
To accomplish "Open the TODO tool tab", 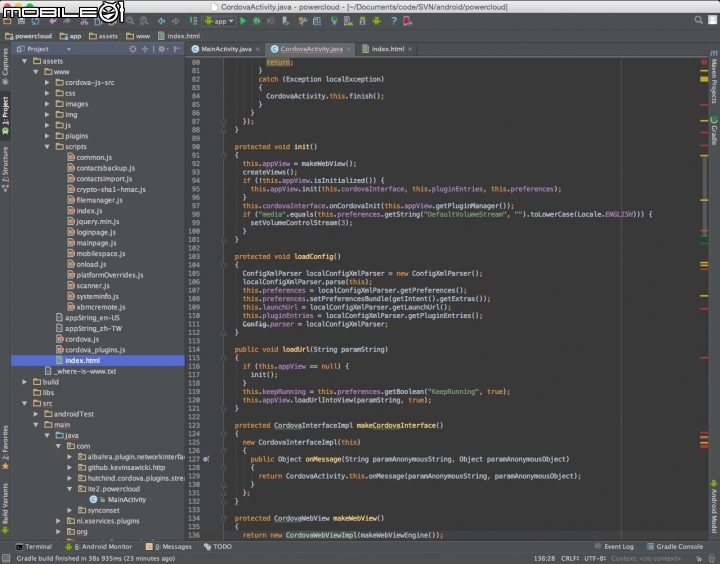I will coord(218,547).
